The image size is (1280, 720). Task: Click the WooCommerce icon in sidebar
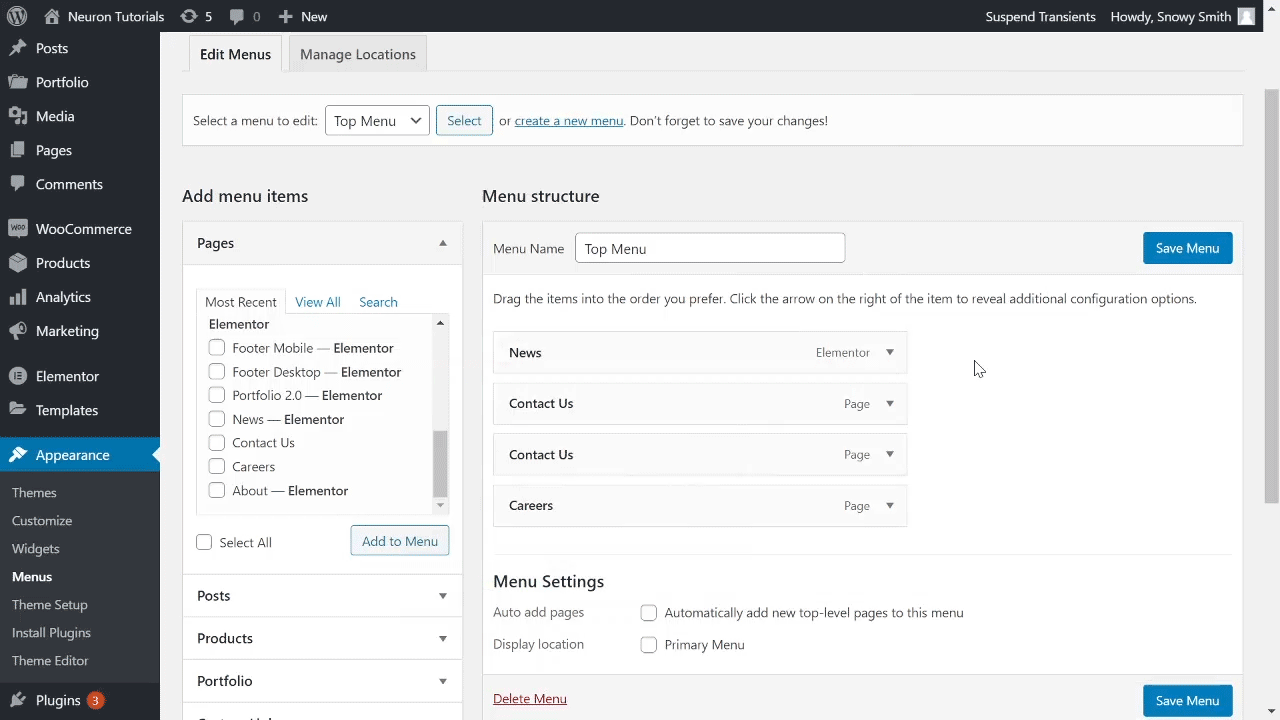(17, 228)
